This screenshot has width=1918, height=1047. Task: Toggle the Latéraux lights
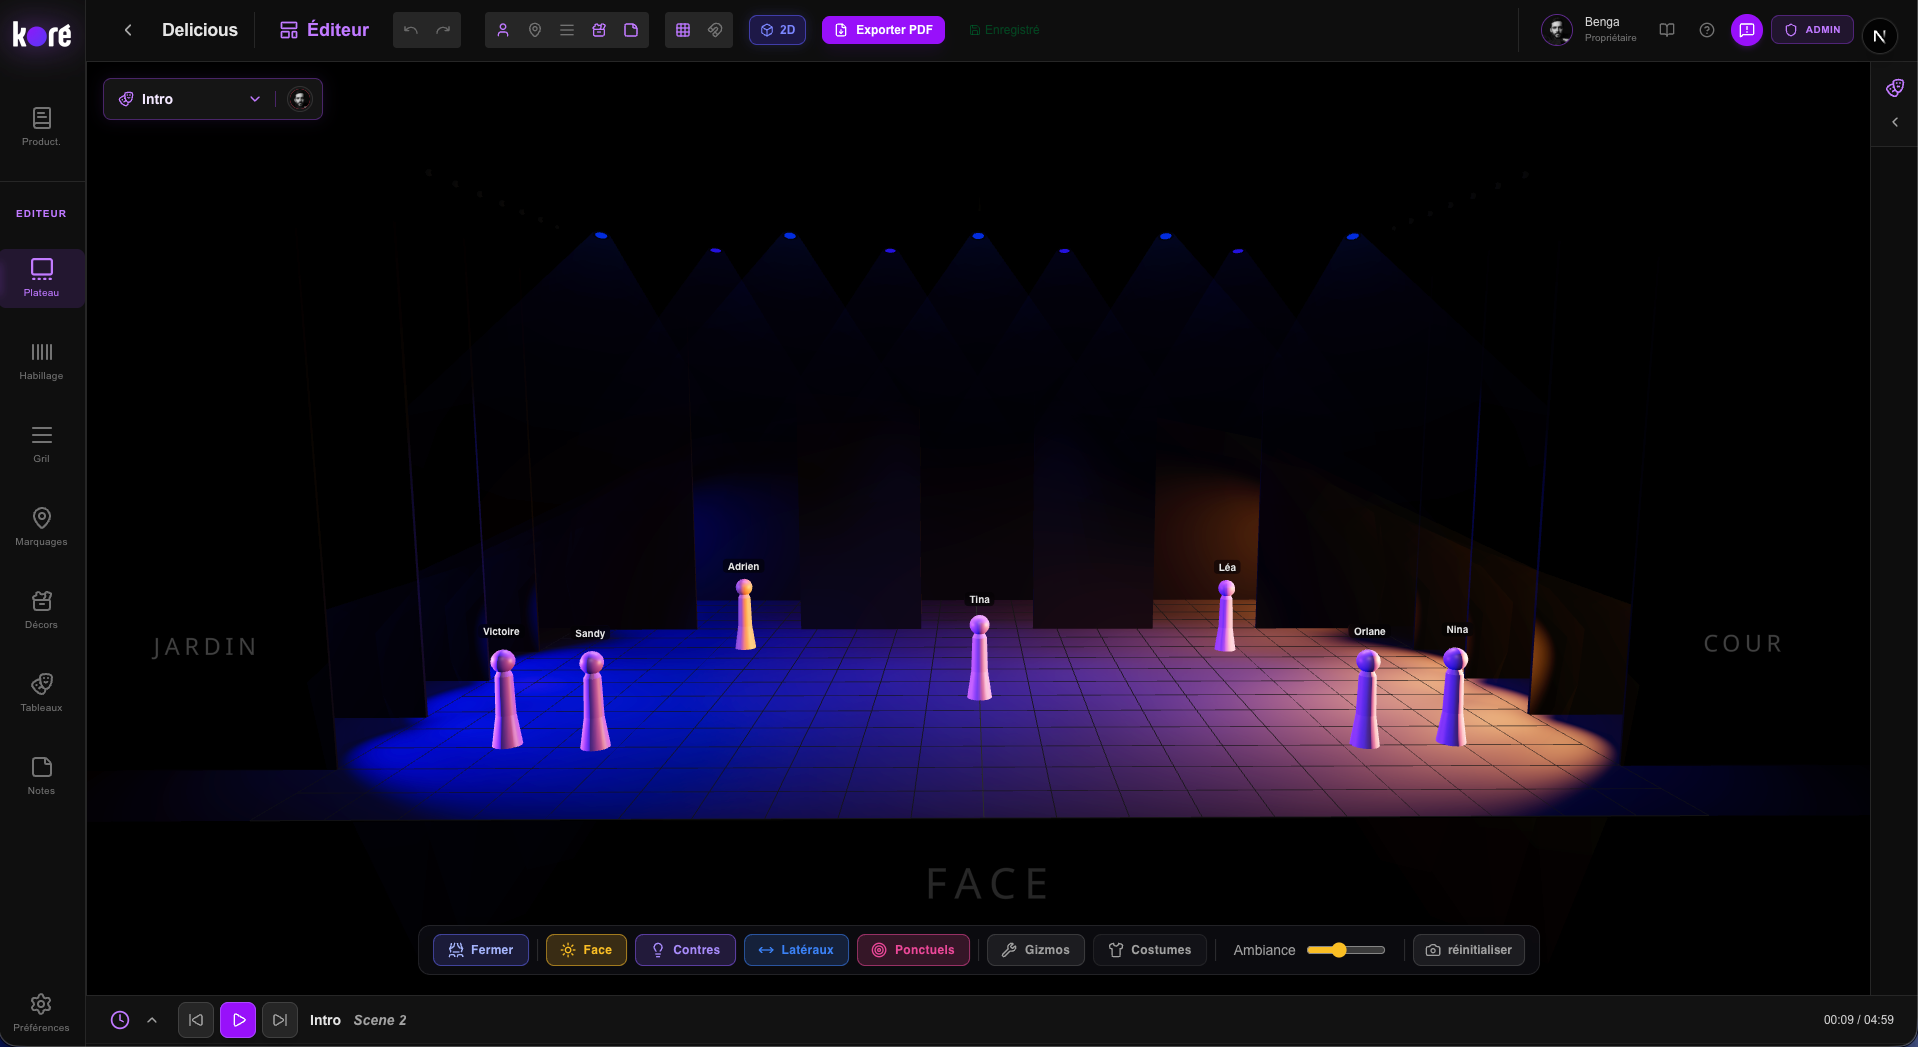(796, 950)
